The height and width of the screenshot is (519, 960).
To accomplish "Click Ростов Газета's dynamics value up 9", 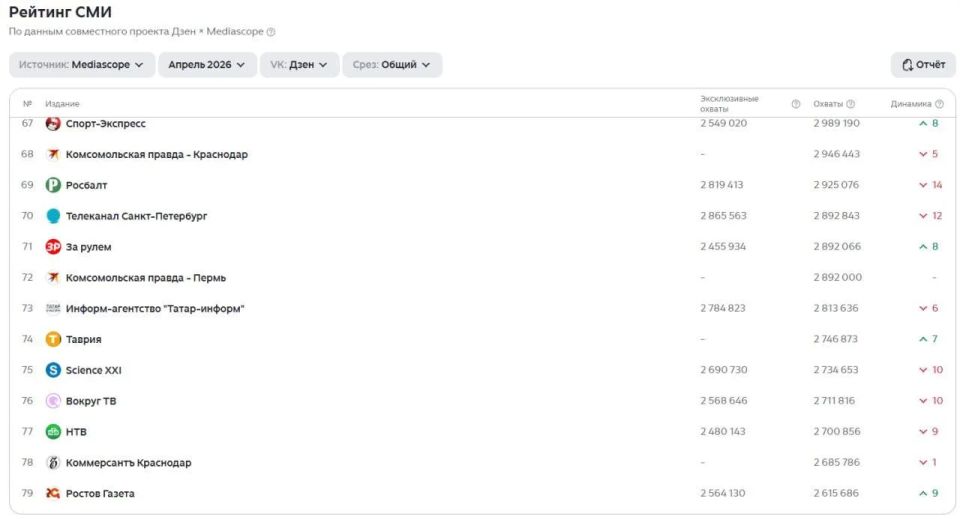I will tap(928, 493).
